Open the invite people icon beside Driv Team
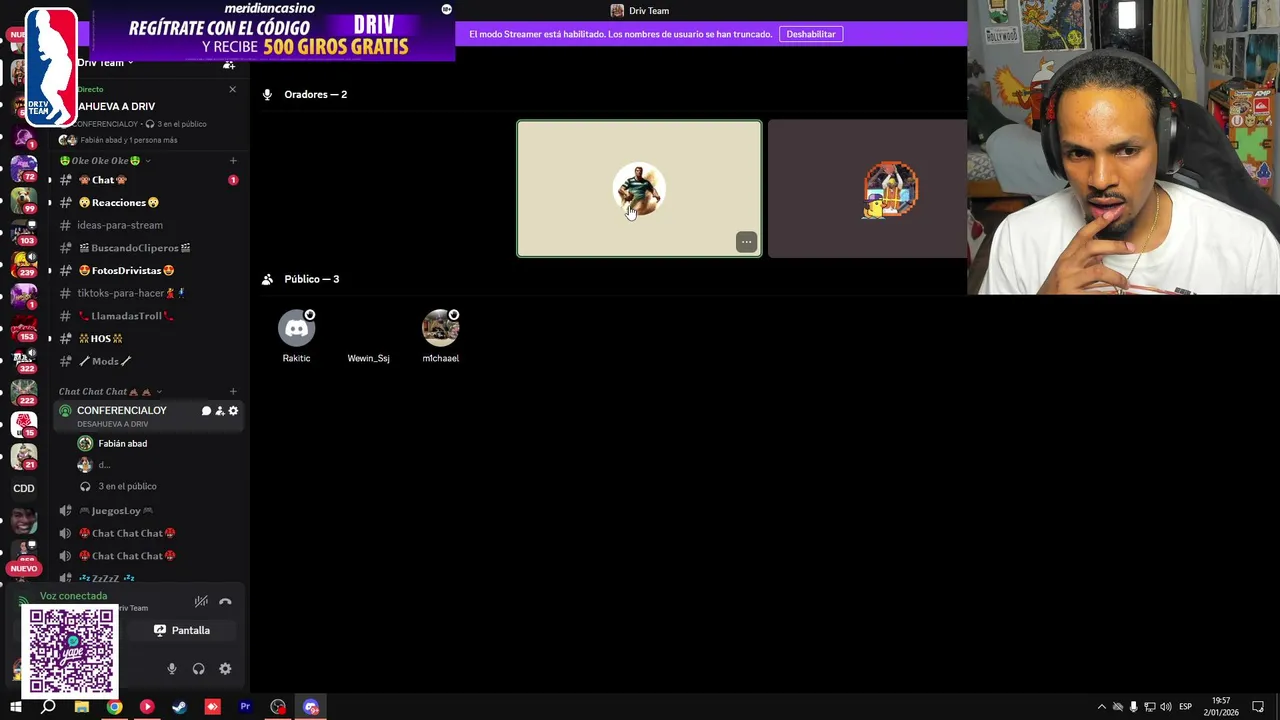Viewport: 1280px width, 720px height. click(x=229, y=64)
